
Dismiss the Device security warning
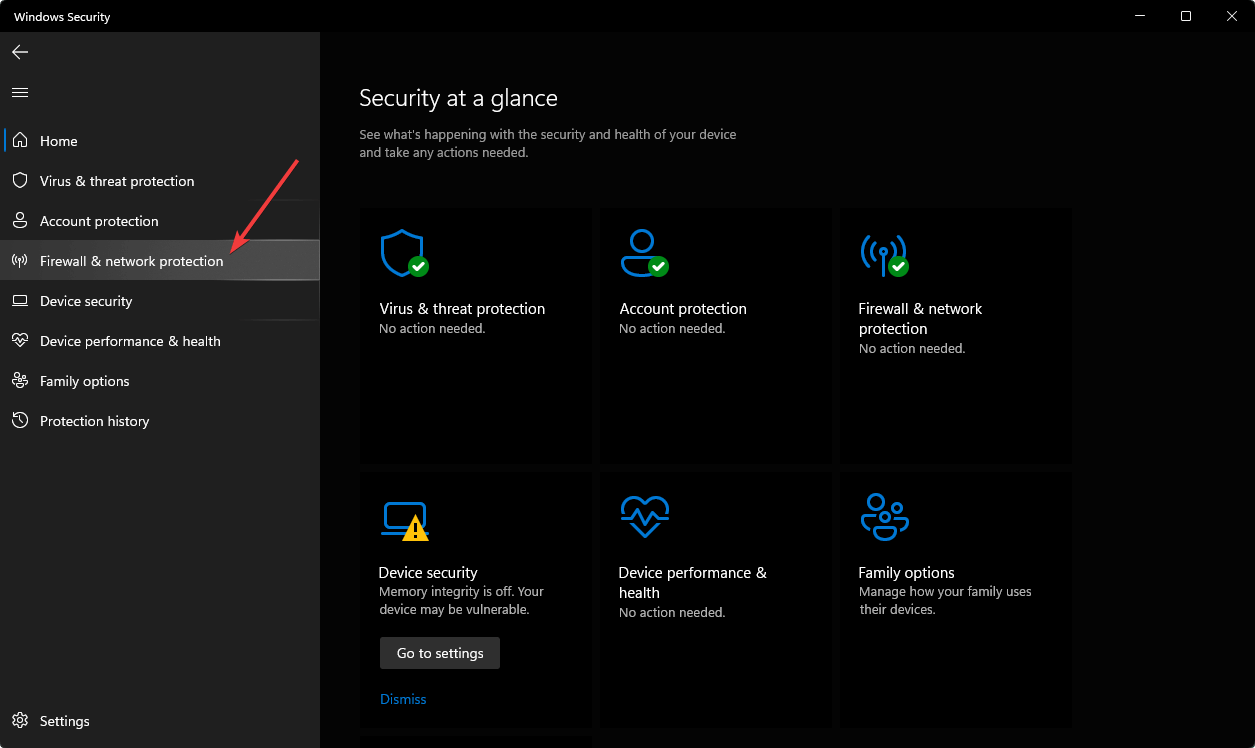(403, 699)
